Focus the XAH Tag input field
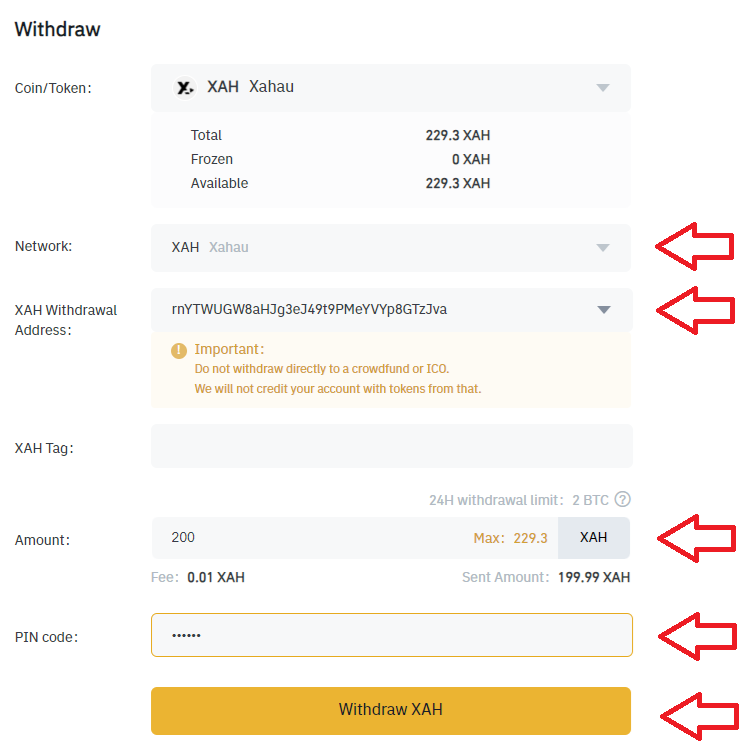The width and height of the screenshot is (756, 747). 391,446
